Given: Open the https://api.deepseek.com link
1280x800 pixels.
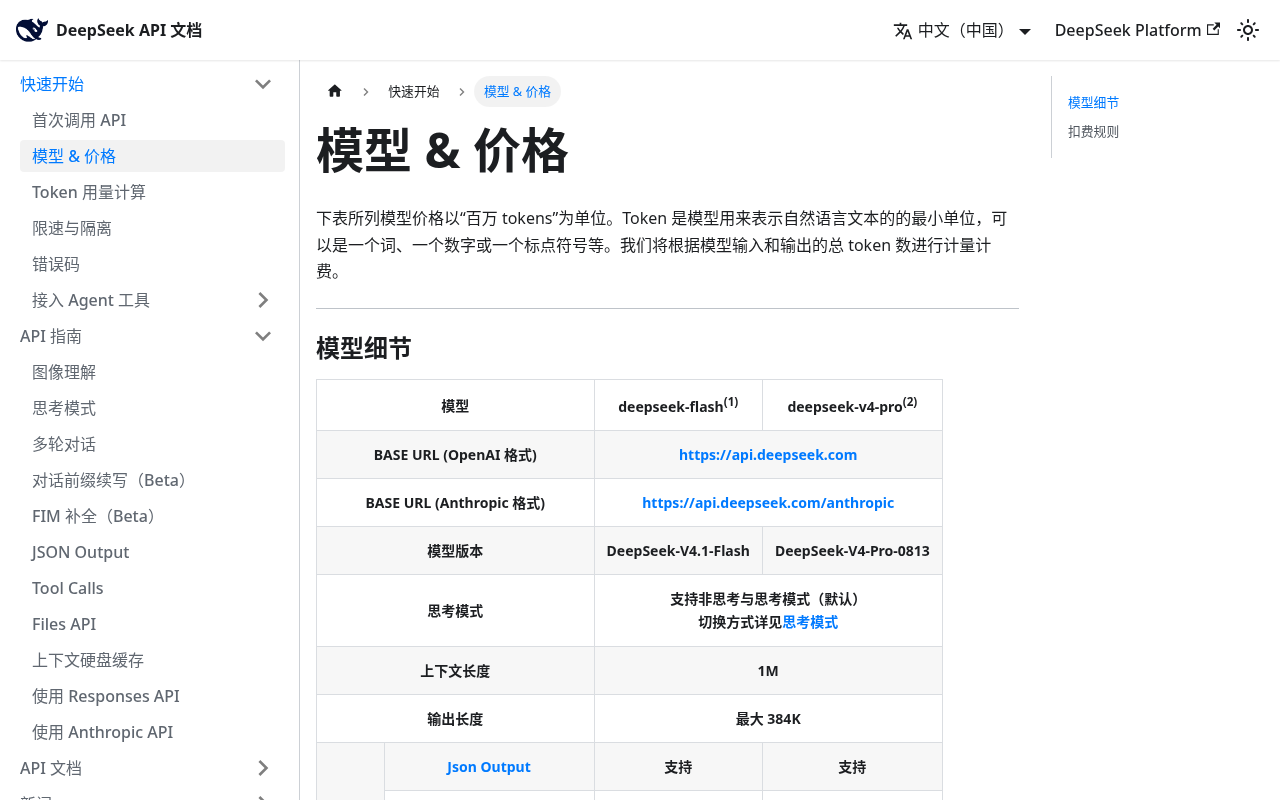Looking at the screenshot, I should 768,455.
